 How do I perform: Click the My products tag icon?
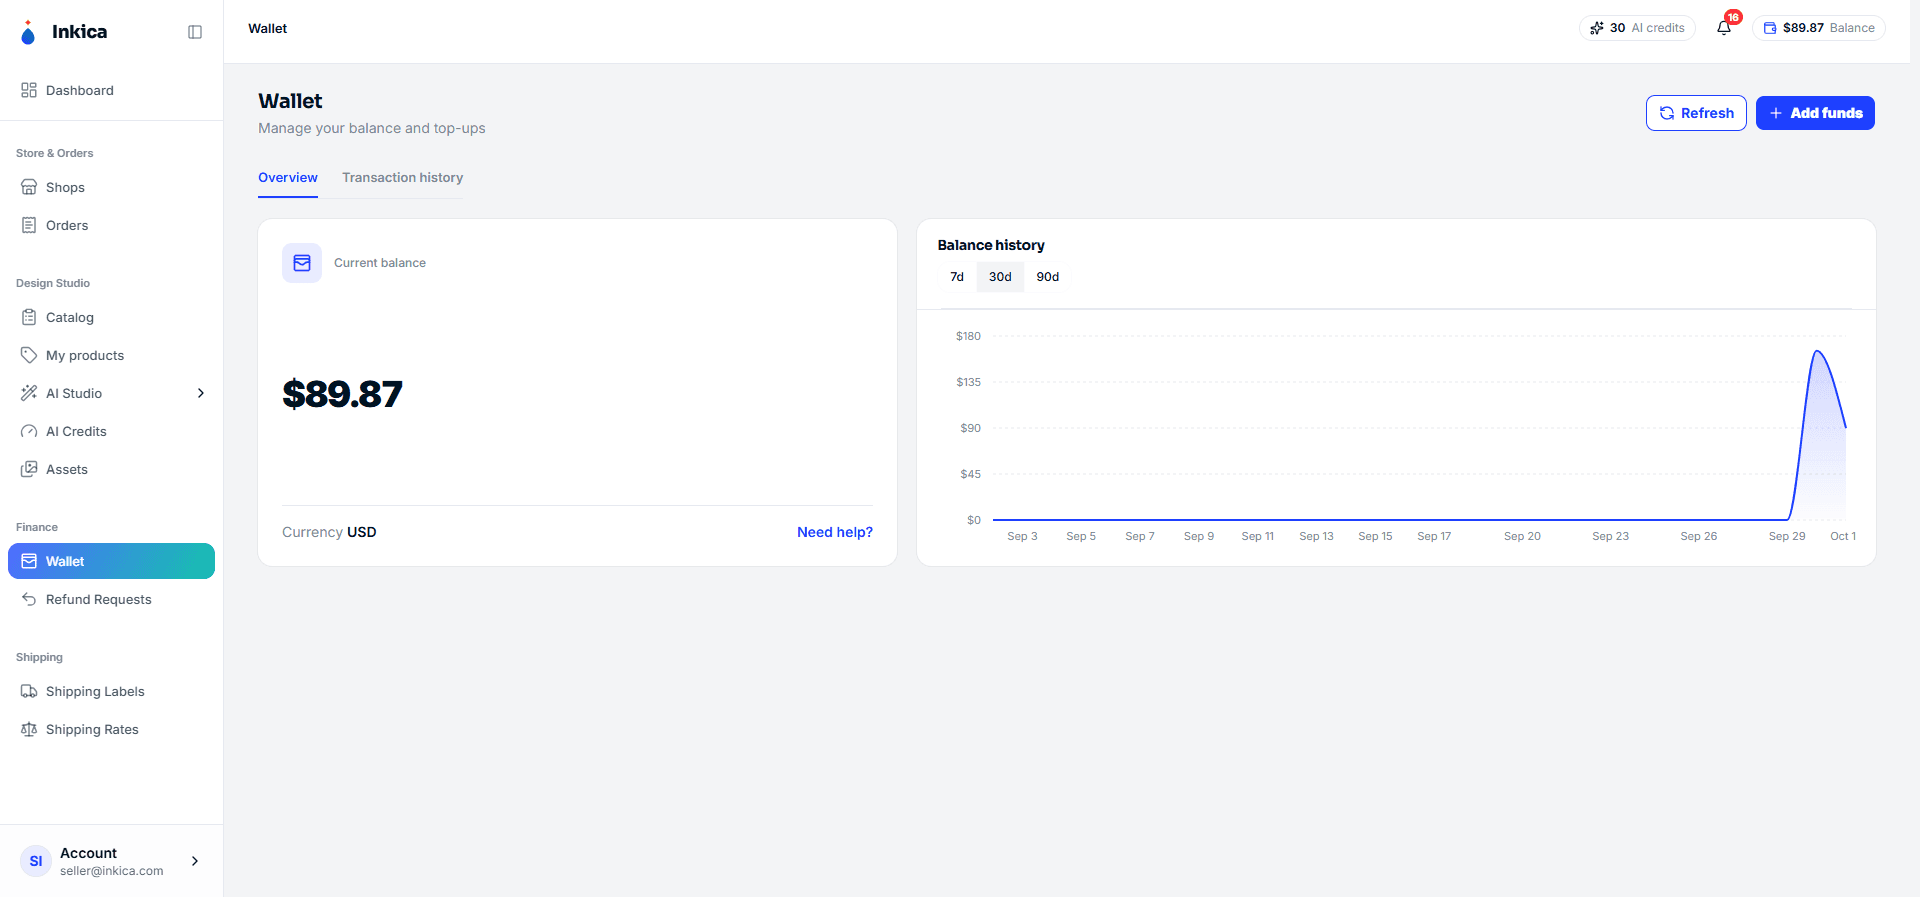pyautogui.click(x=29, y=355)
